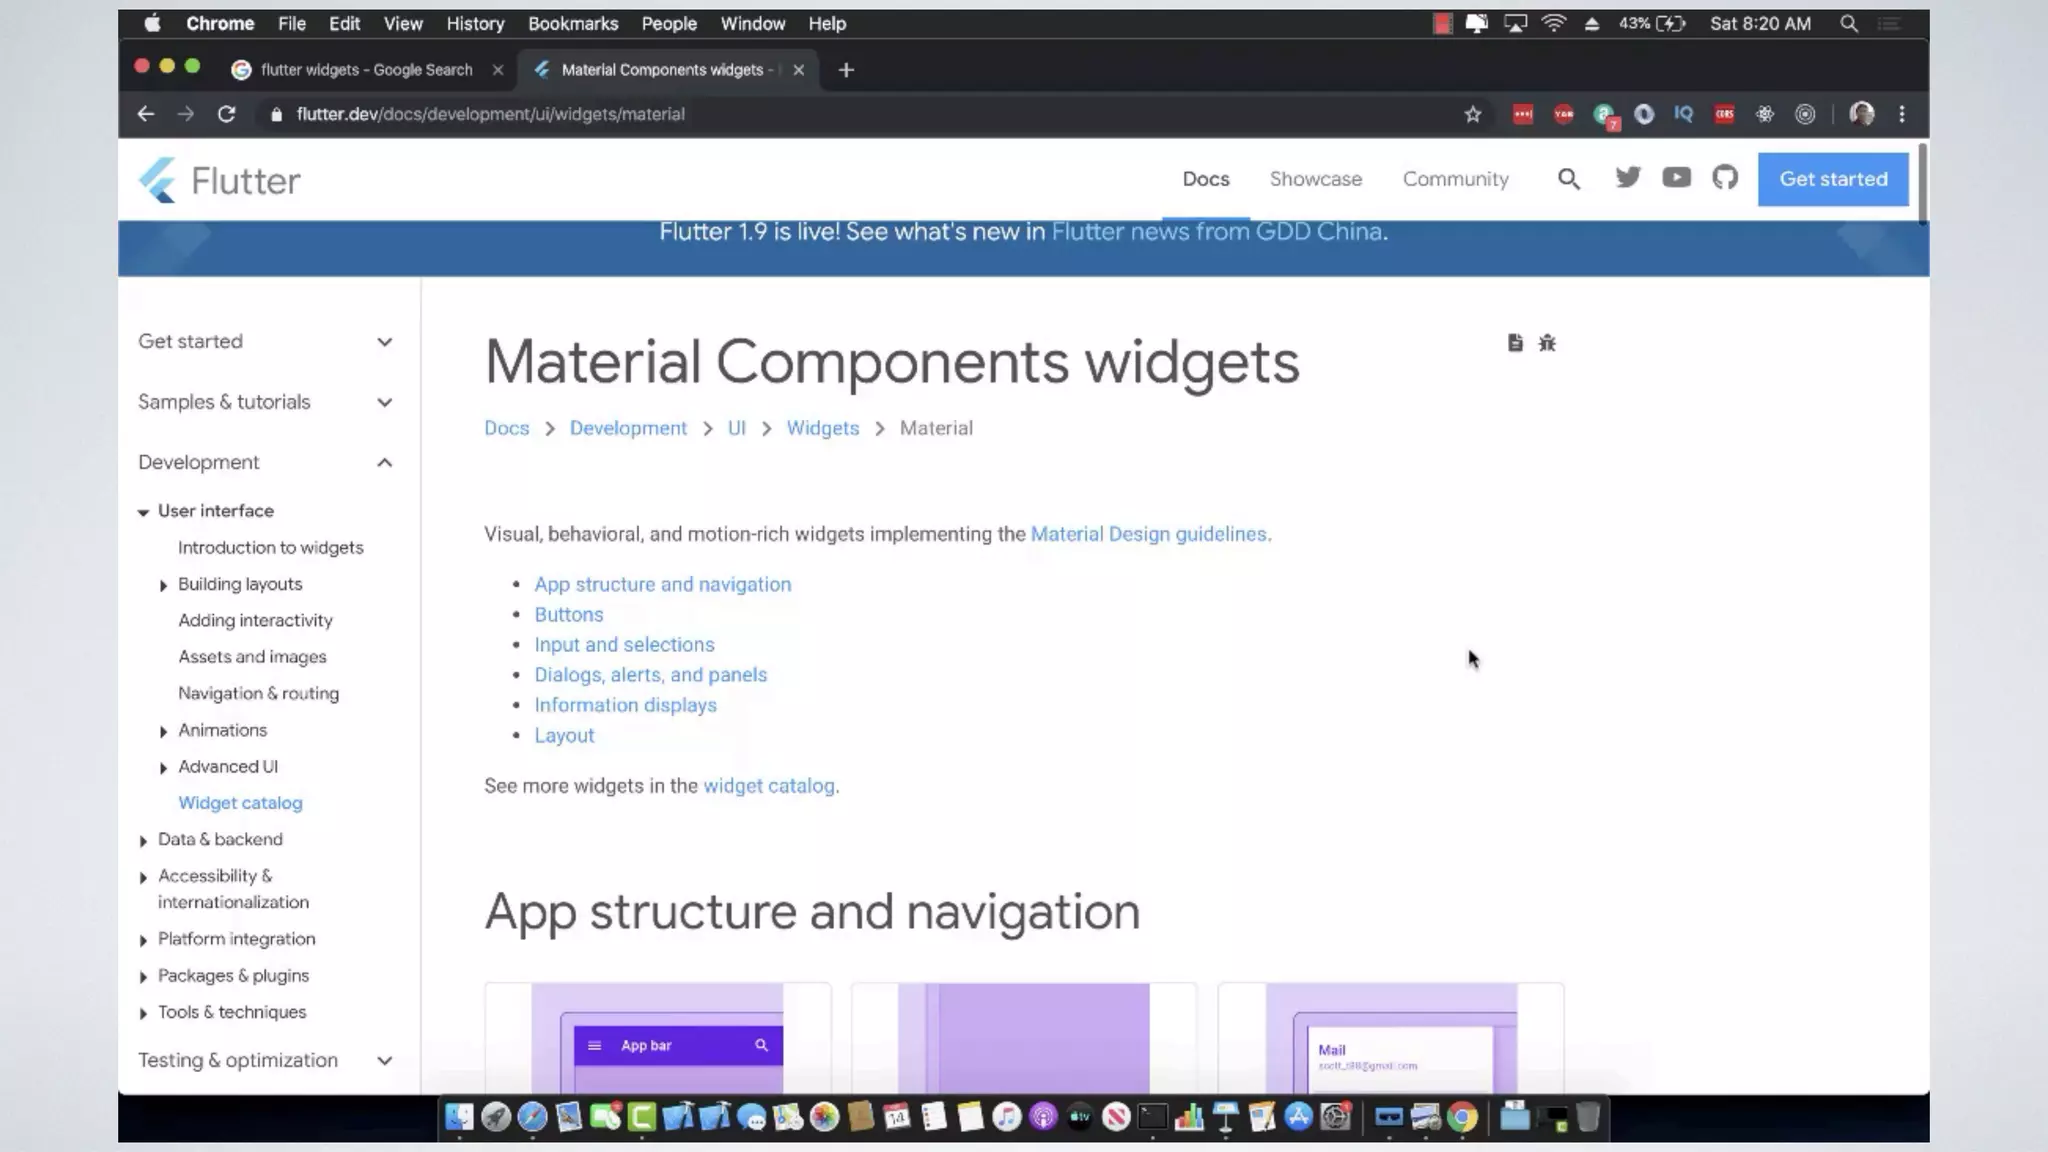This screenshot has height=1152, width=2048.
Task: Open the Bookmarks menu in menu bar
Action: click(x=573, y=23)
